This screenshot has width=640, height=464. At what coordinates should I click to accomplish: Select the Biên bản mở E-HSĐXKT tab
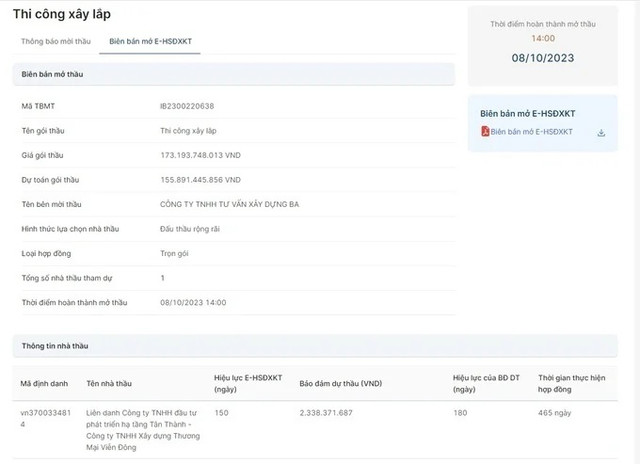click(x=150, y=41)
